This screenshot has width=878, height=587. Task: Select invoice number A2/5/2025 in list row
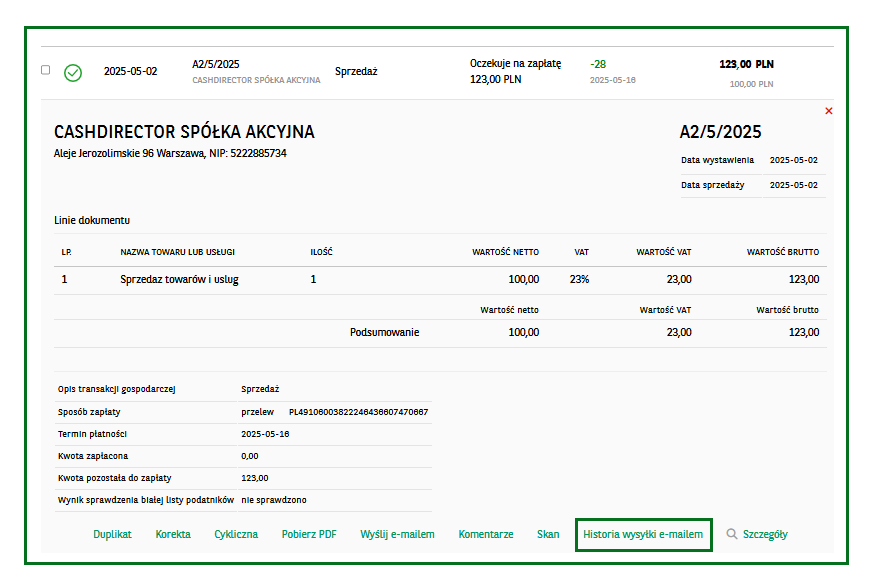click(216, 64)
